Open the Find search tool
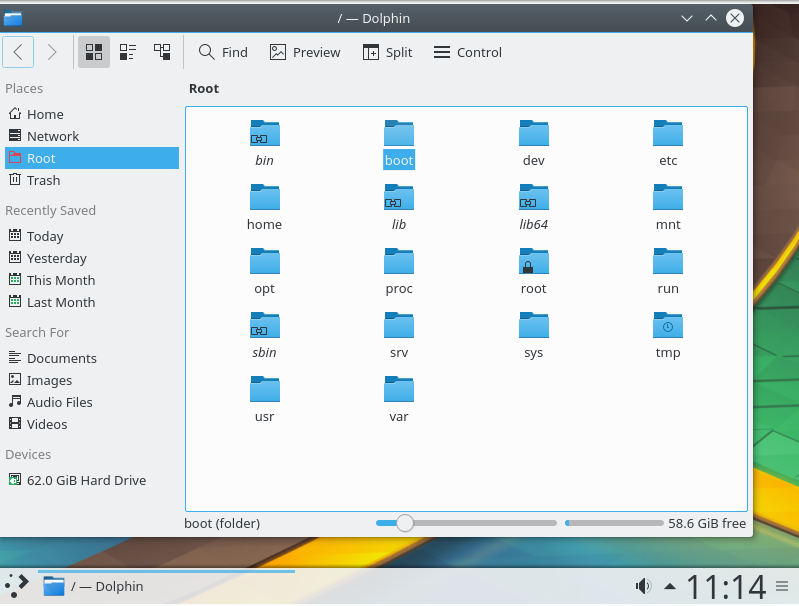Screen dimensions: 799x606 [222, 52]
